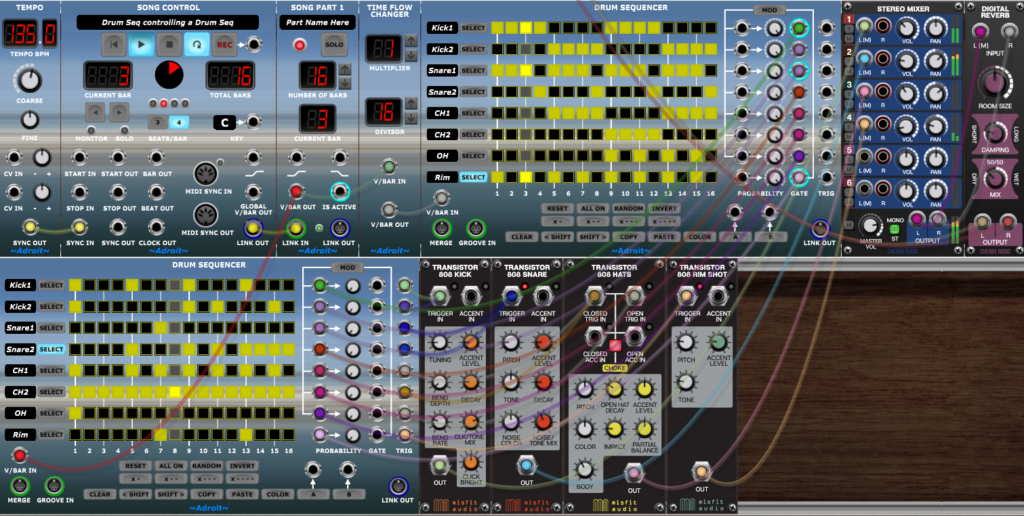This screenshot has width=1024, height=516.
Task: Click the Stereo Mixer output L jack
Action: 918,219
